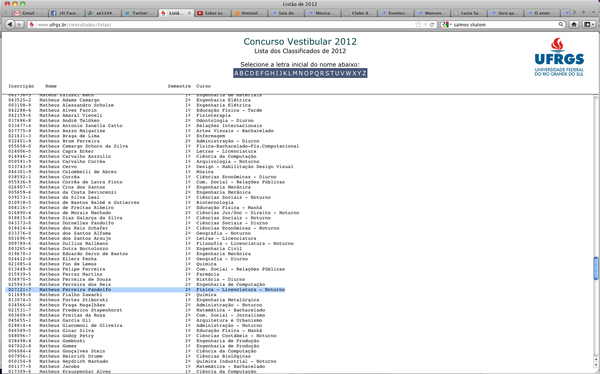The image size is (600, 374).
Task: Click the UFRGS logo
Action: coord(559,57)
